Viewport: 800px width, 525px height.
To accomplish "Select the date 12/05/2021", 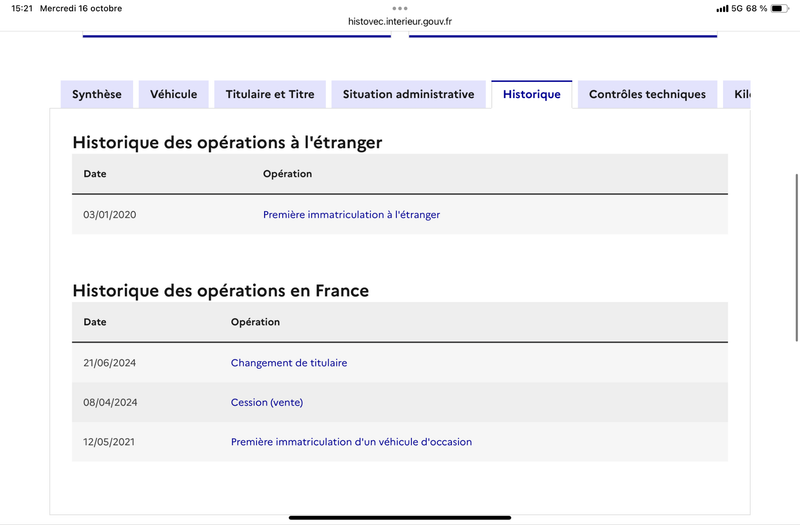I will pyautogui.click(x=109, y=442).
